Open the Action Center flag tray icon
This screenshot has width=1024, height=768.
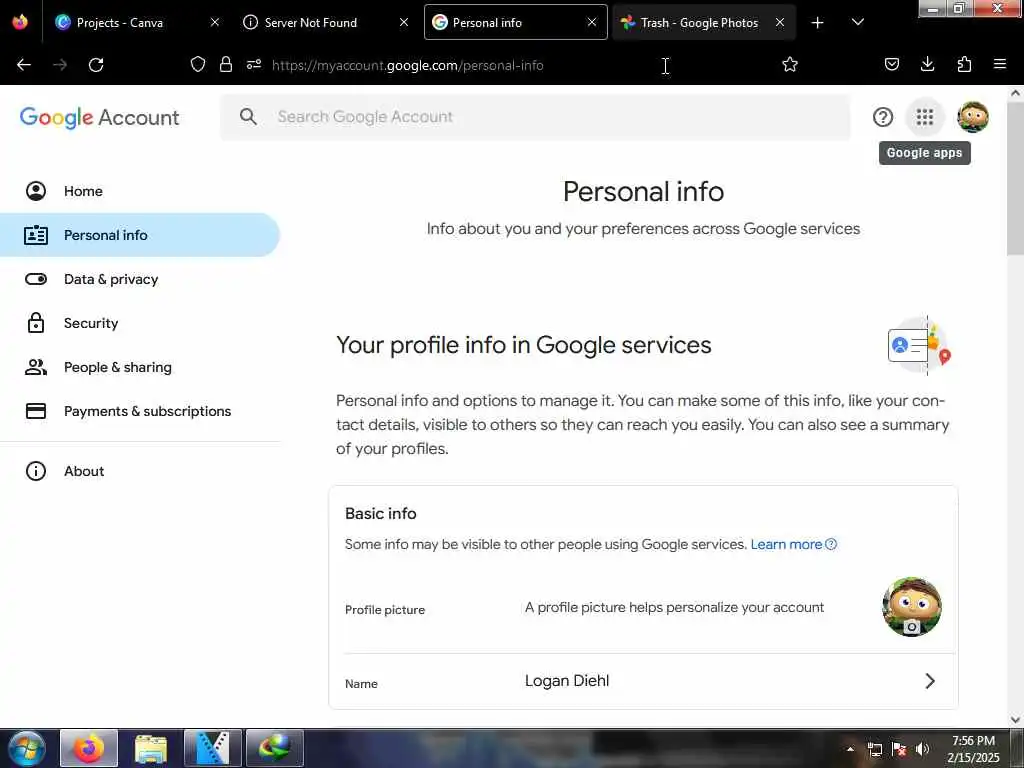pos(899,750)
